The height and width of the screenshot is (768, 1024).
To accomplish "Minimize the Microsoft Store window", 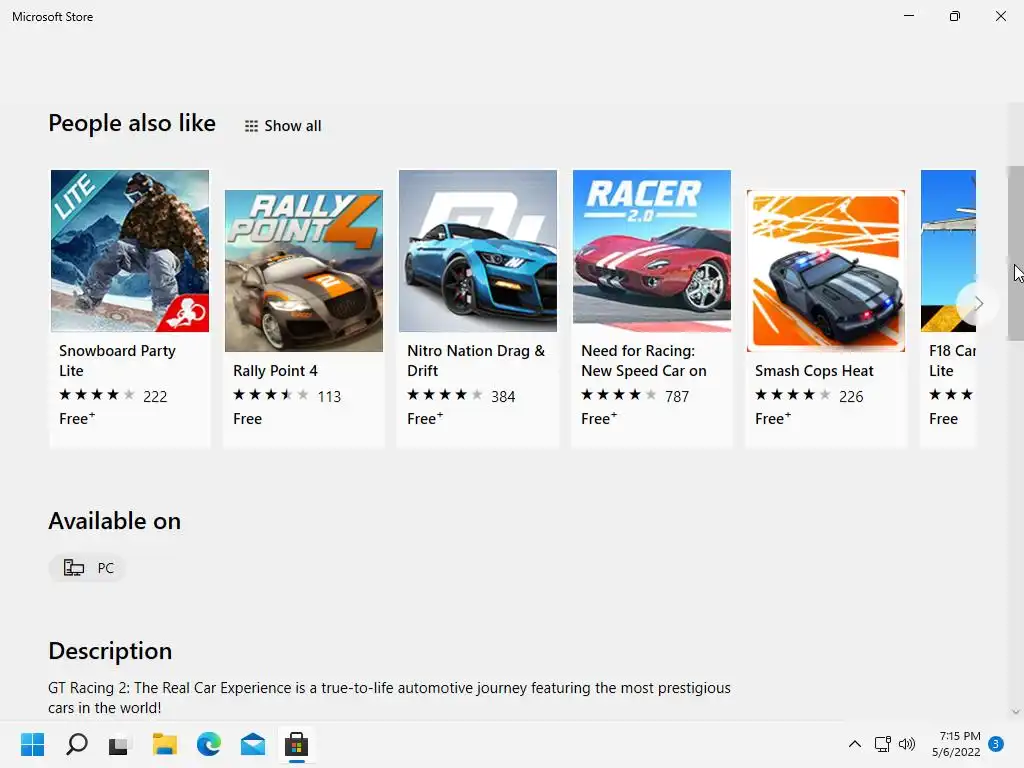I will tap(908, 16).
